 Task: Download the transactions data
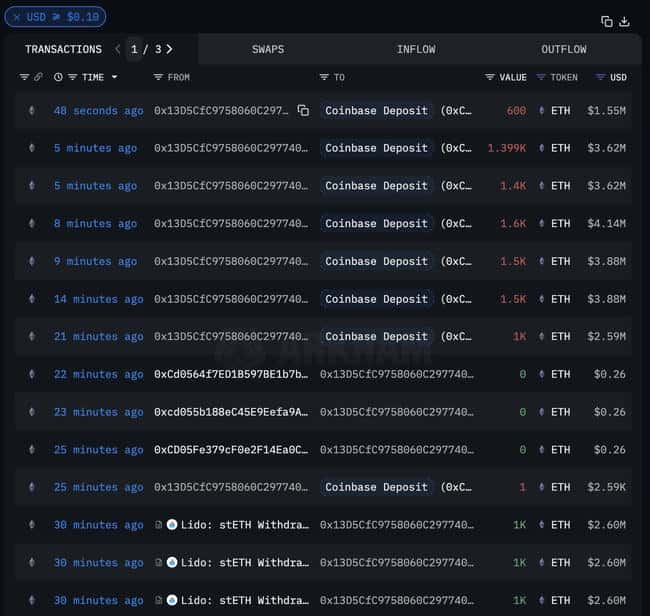624,22
